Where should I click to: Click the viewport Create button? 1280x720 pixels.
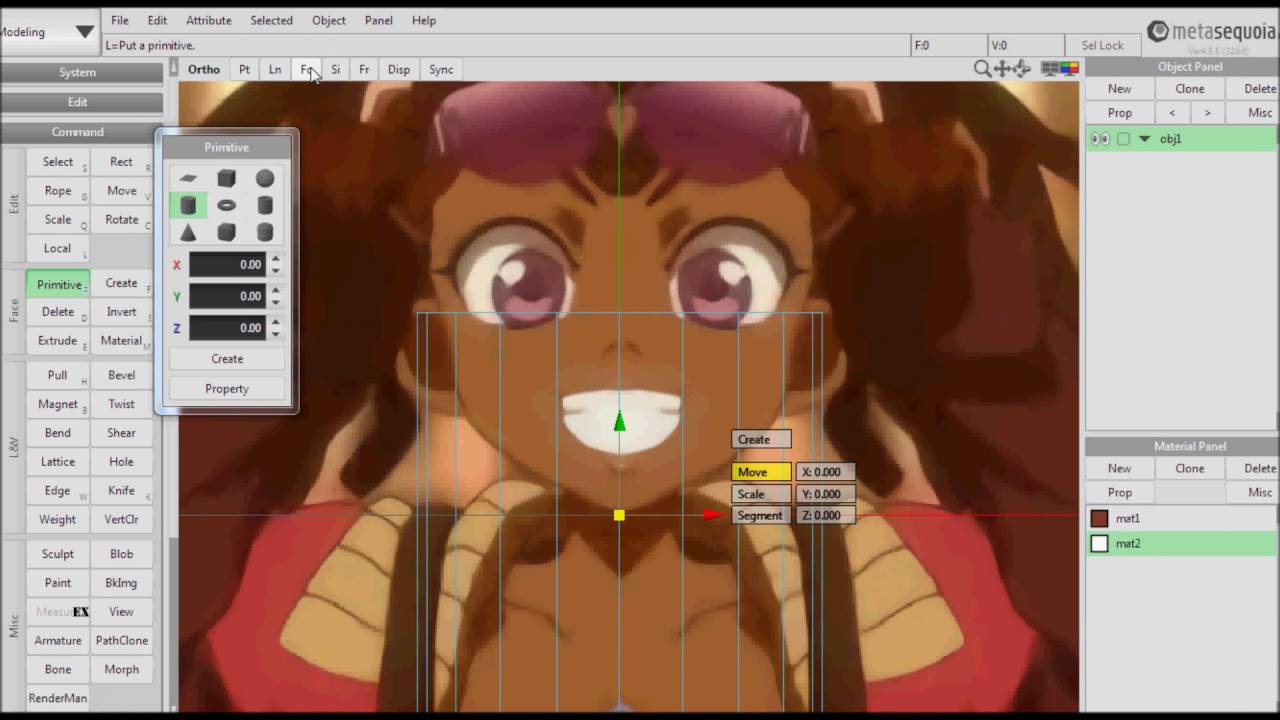click(761, 439)
